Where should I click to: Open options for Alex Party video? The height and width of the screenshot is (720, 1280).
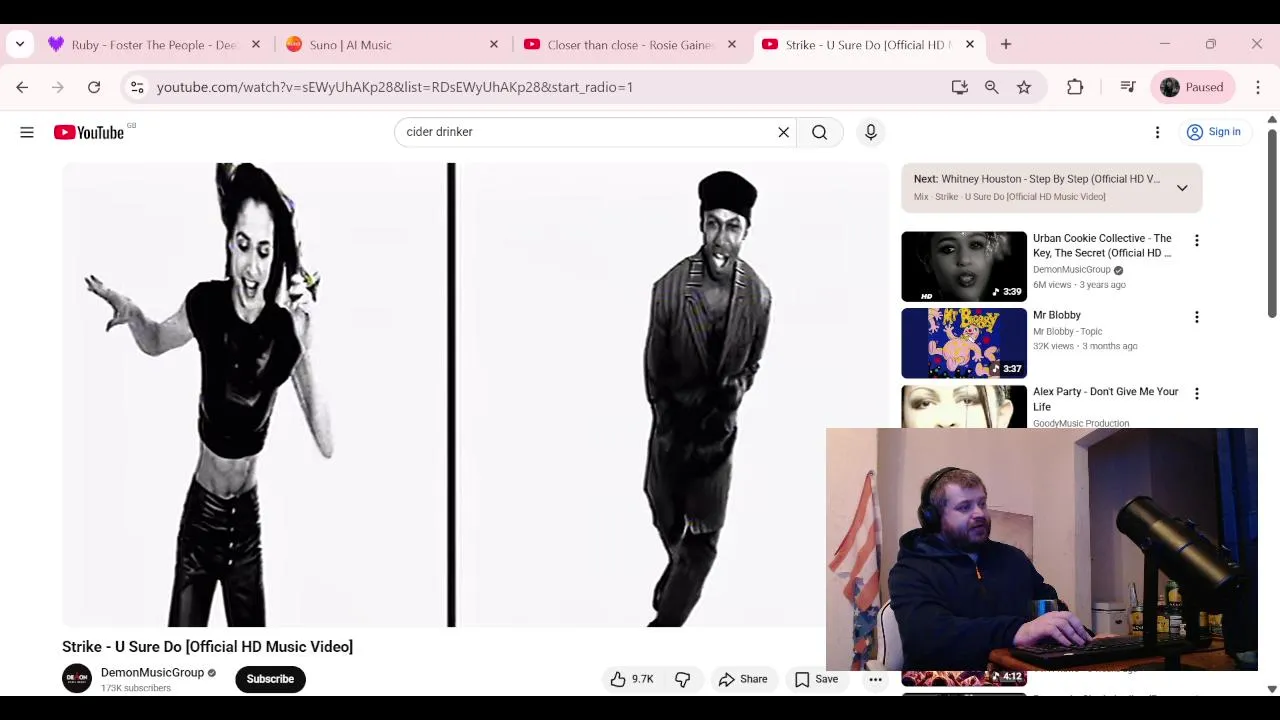[1196, 394]
